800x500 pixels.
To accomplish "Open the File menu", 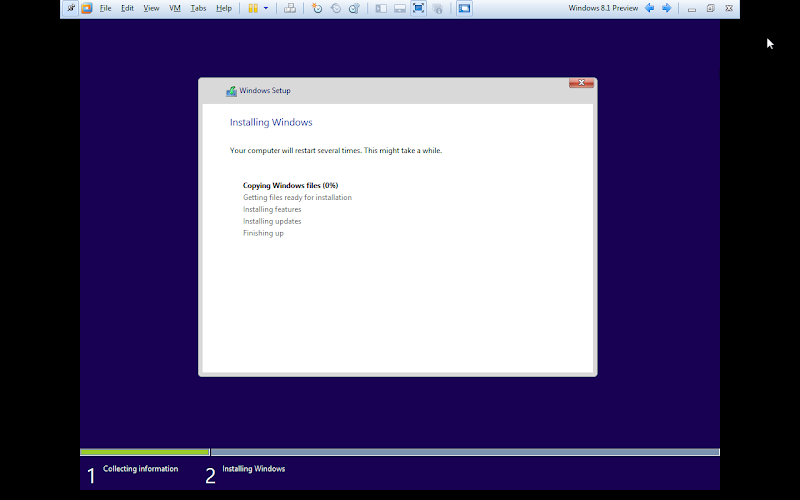I will click(105, 8).
